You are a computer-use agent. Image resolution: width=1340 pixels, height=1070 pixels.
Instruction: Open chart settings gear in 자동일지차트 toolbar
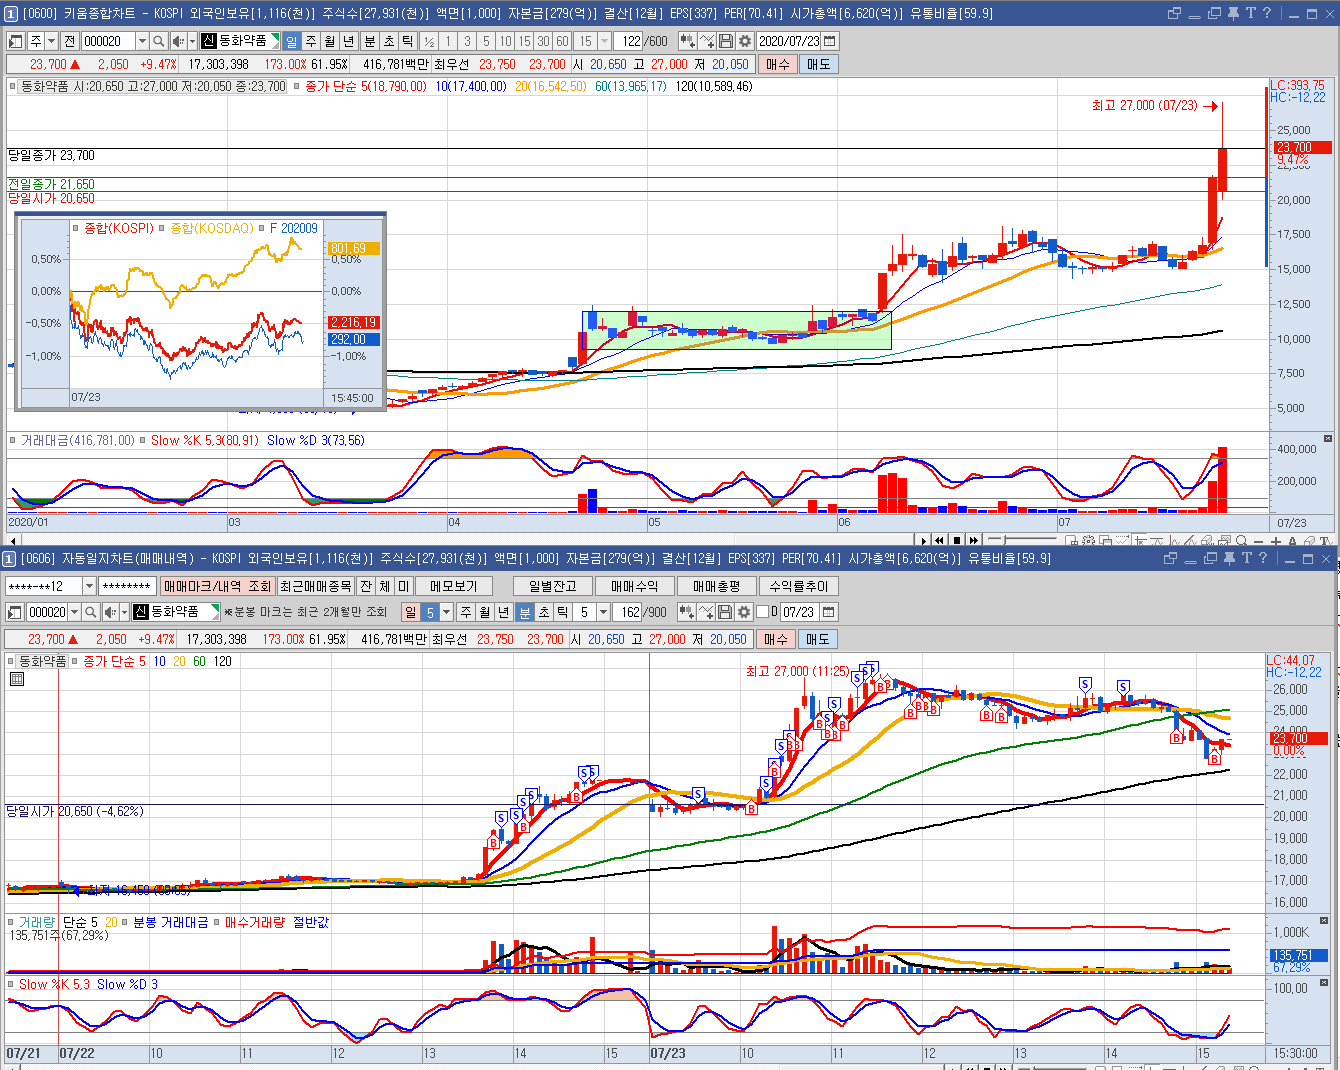tap(744, 611)
